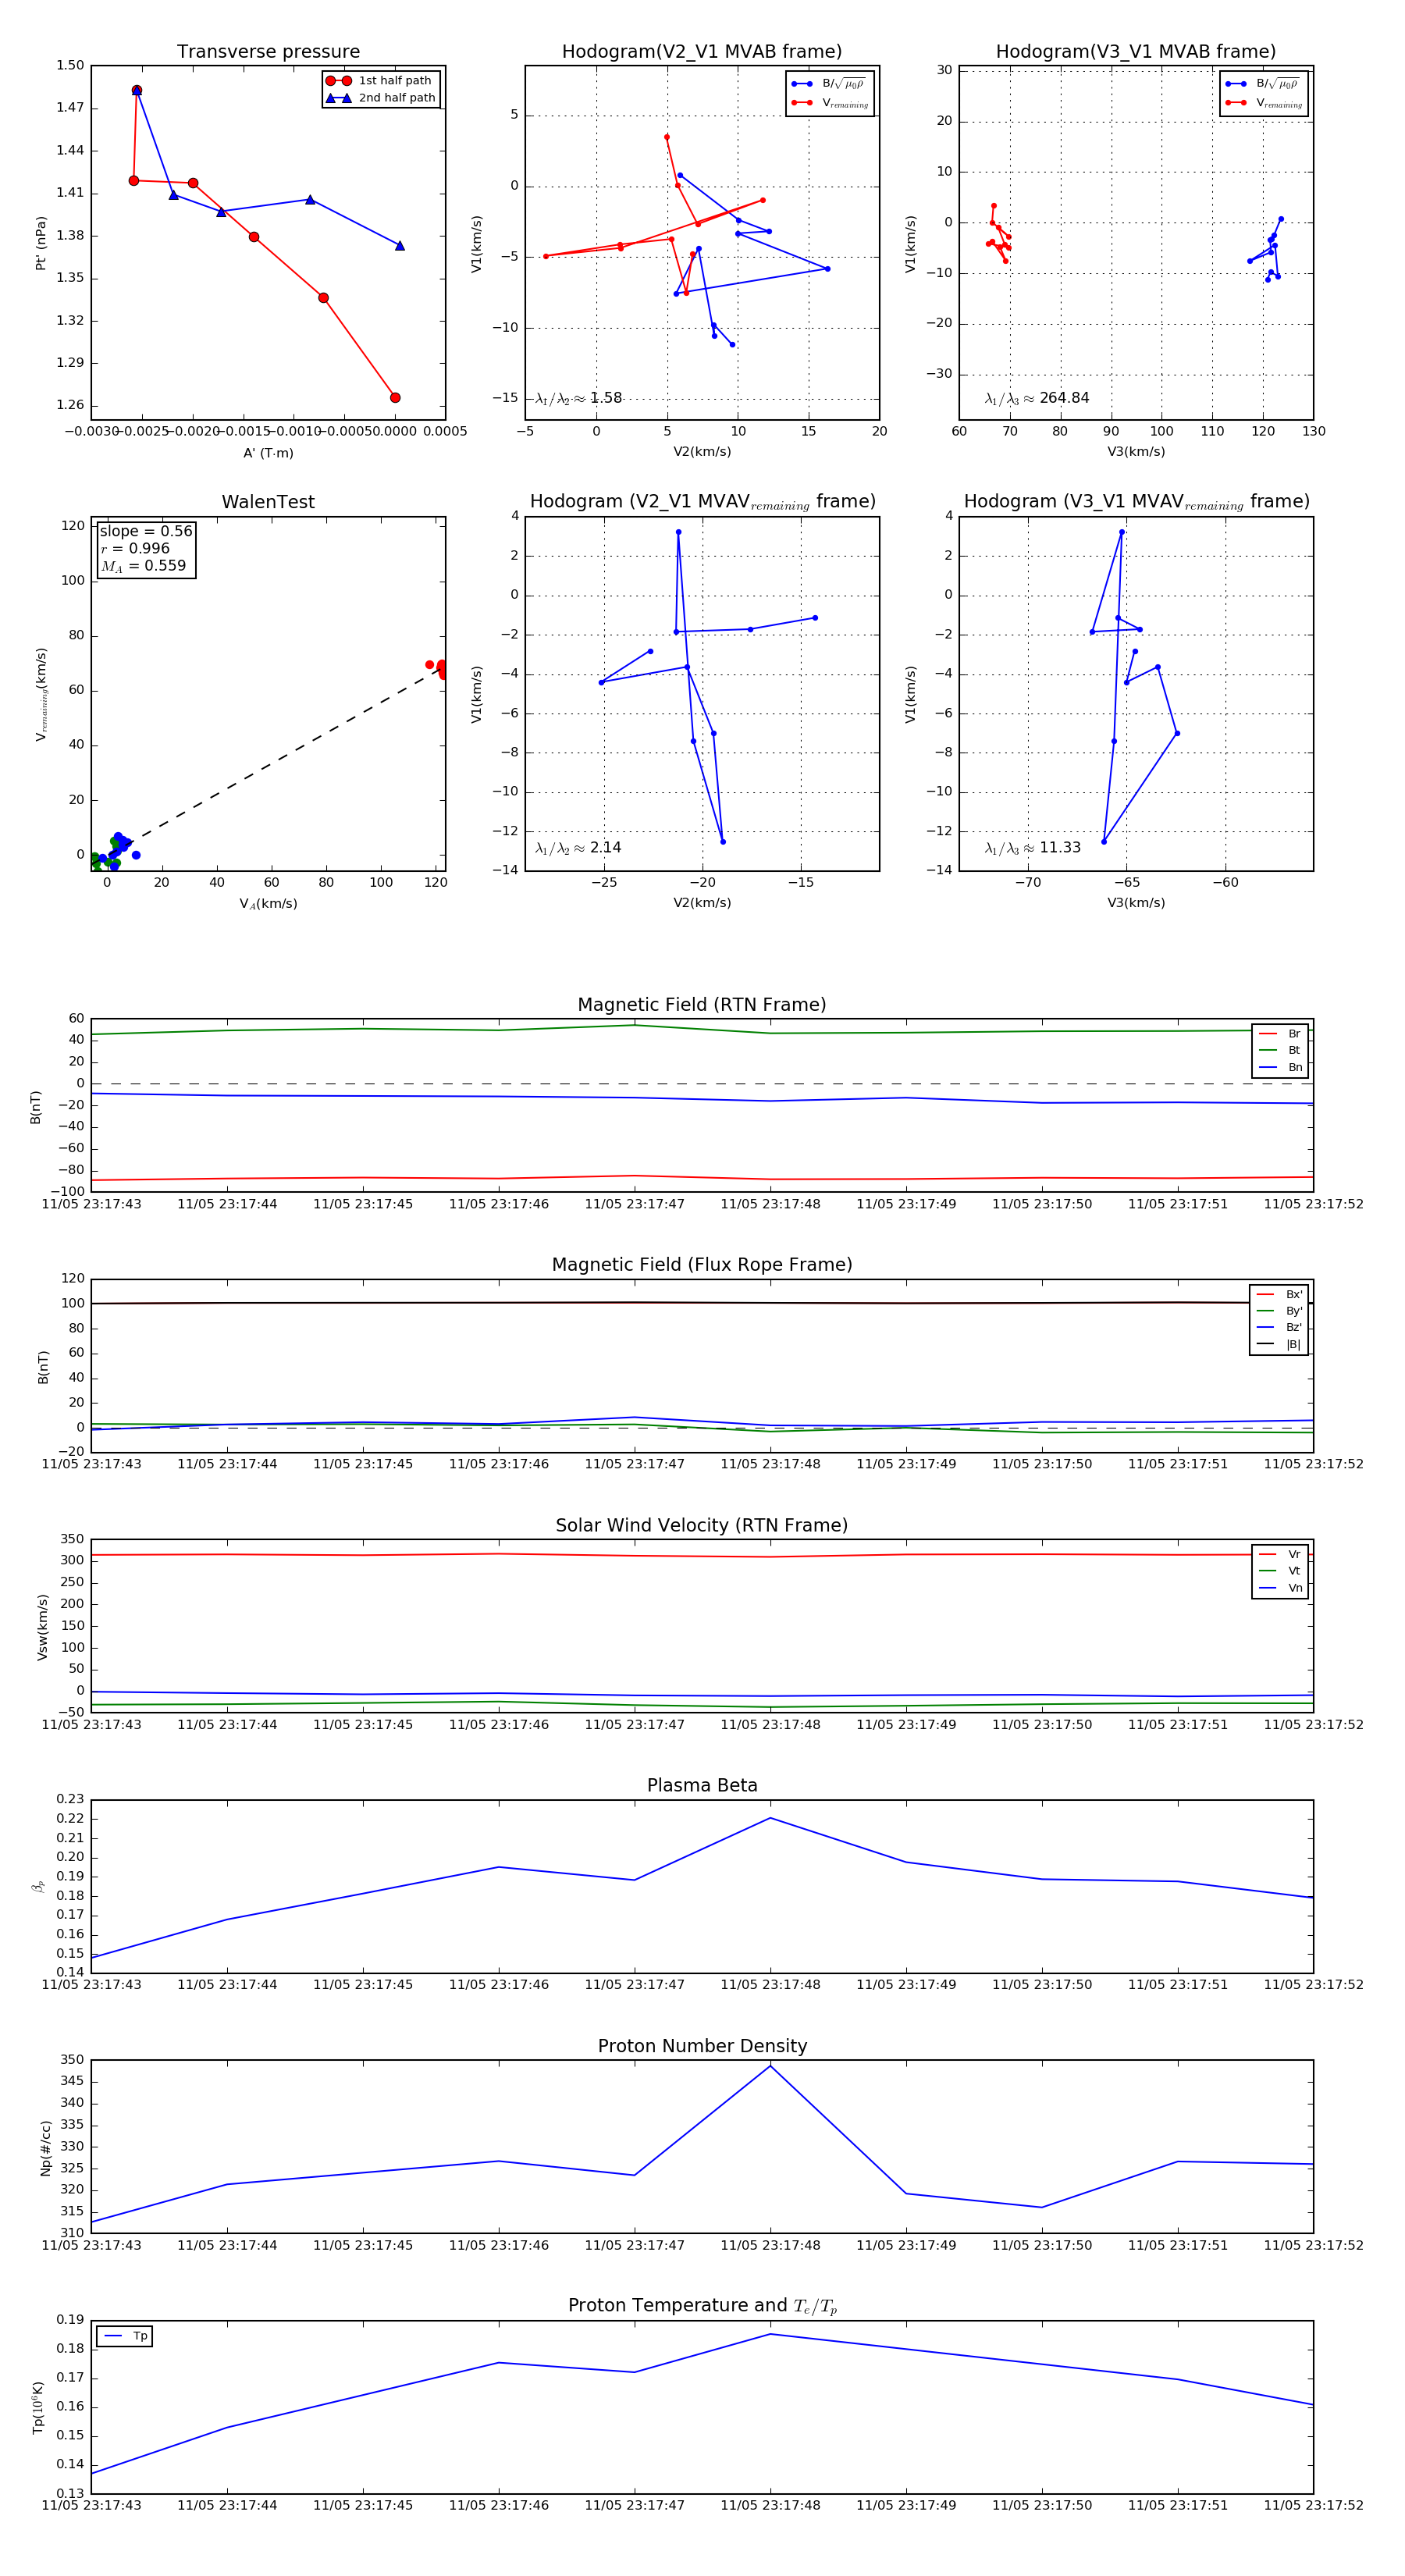Image resolution: width=1405 pixels, height=2576 pixels.
Task: Select the By' legend entry
Action: pyautogui.click(x=1279, y=1311)
